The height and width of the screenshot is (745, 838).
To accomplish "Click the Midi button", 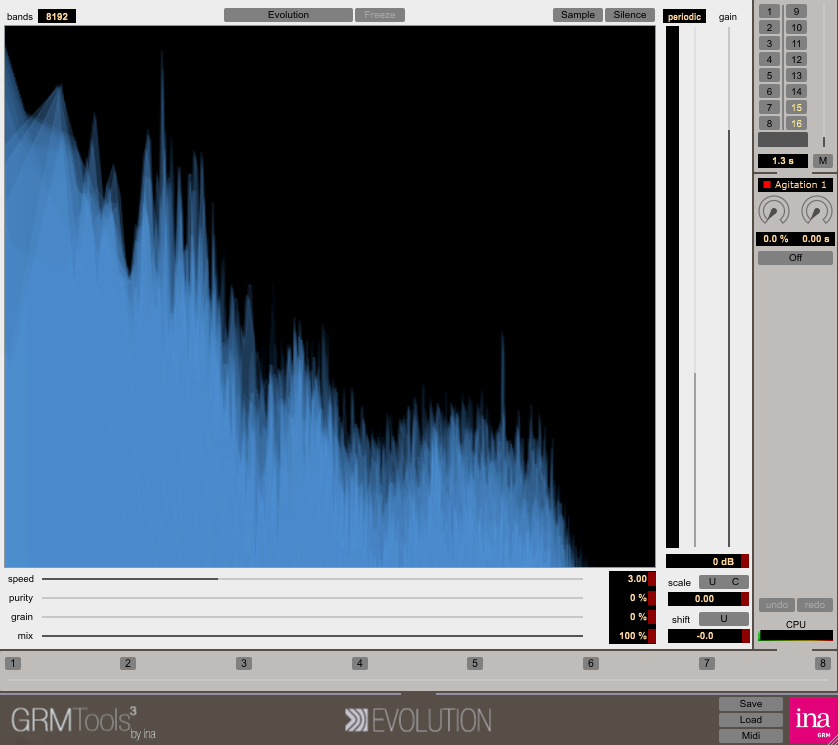I will pyautogui.click(x=750, y=736).
